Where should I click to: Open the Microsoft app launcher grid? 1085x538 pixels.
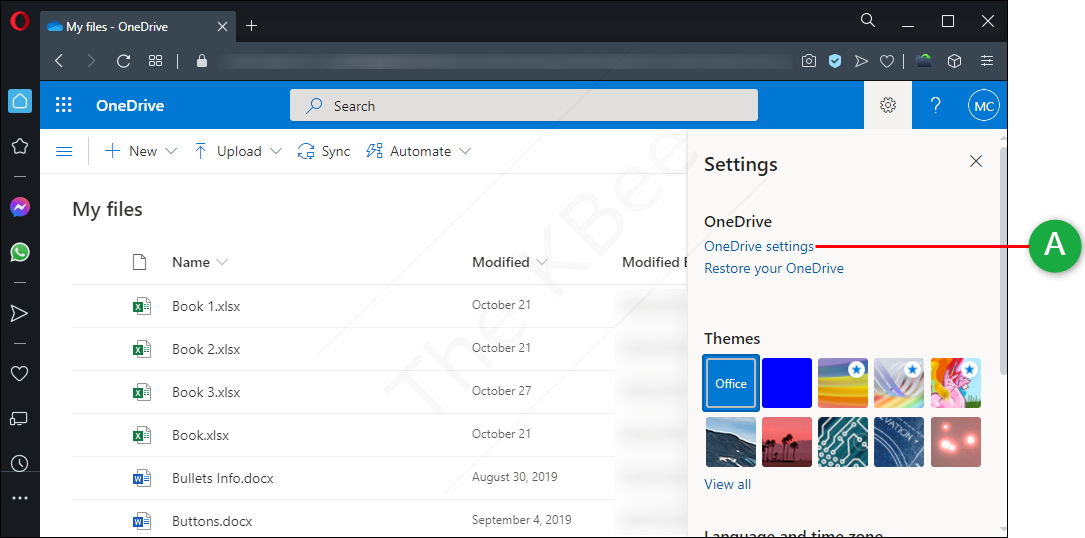click(64, 105)
